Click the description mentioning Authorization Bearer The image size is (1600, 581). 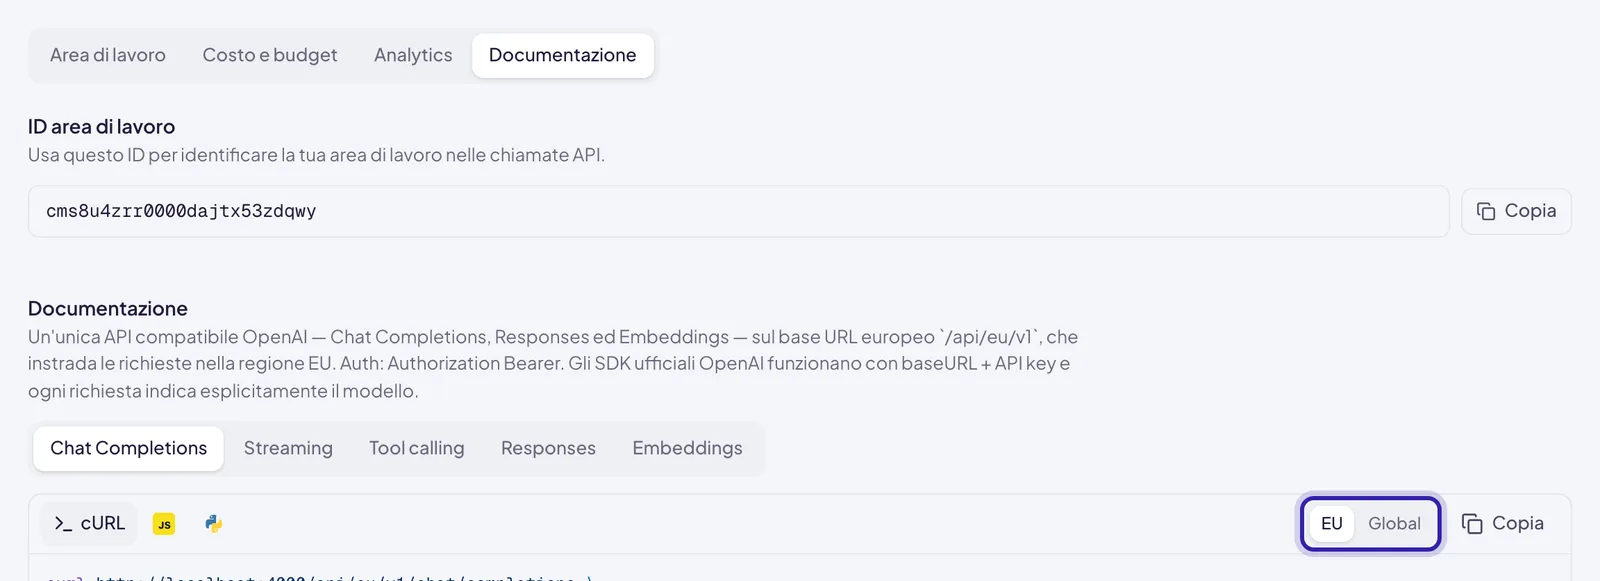pyautogui.click(x=553, y=364)
